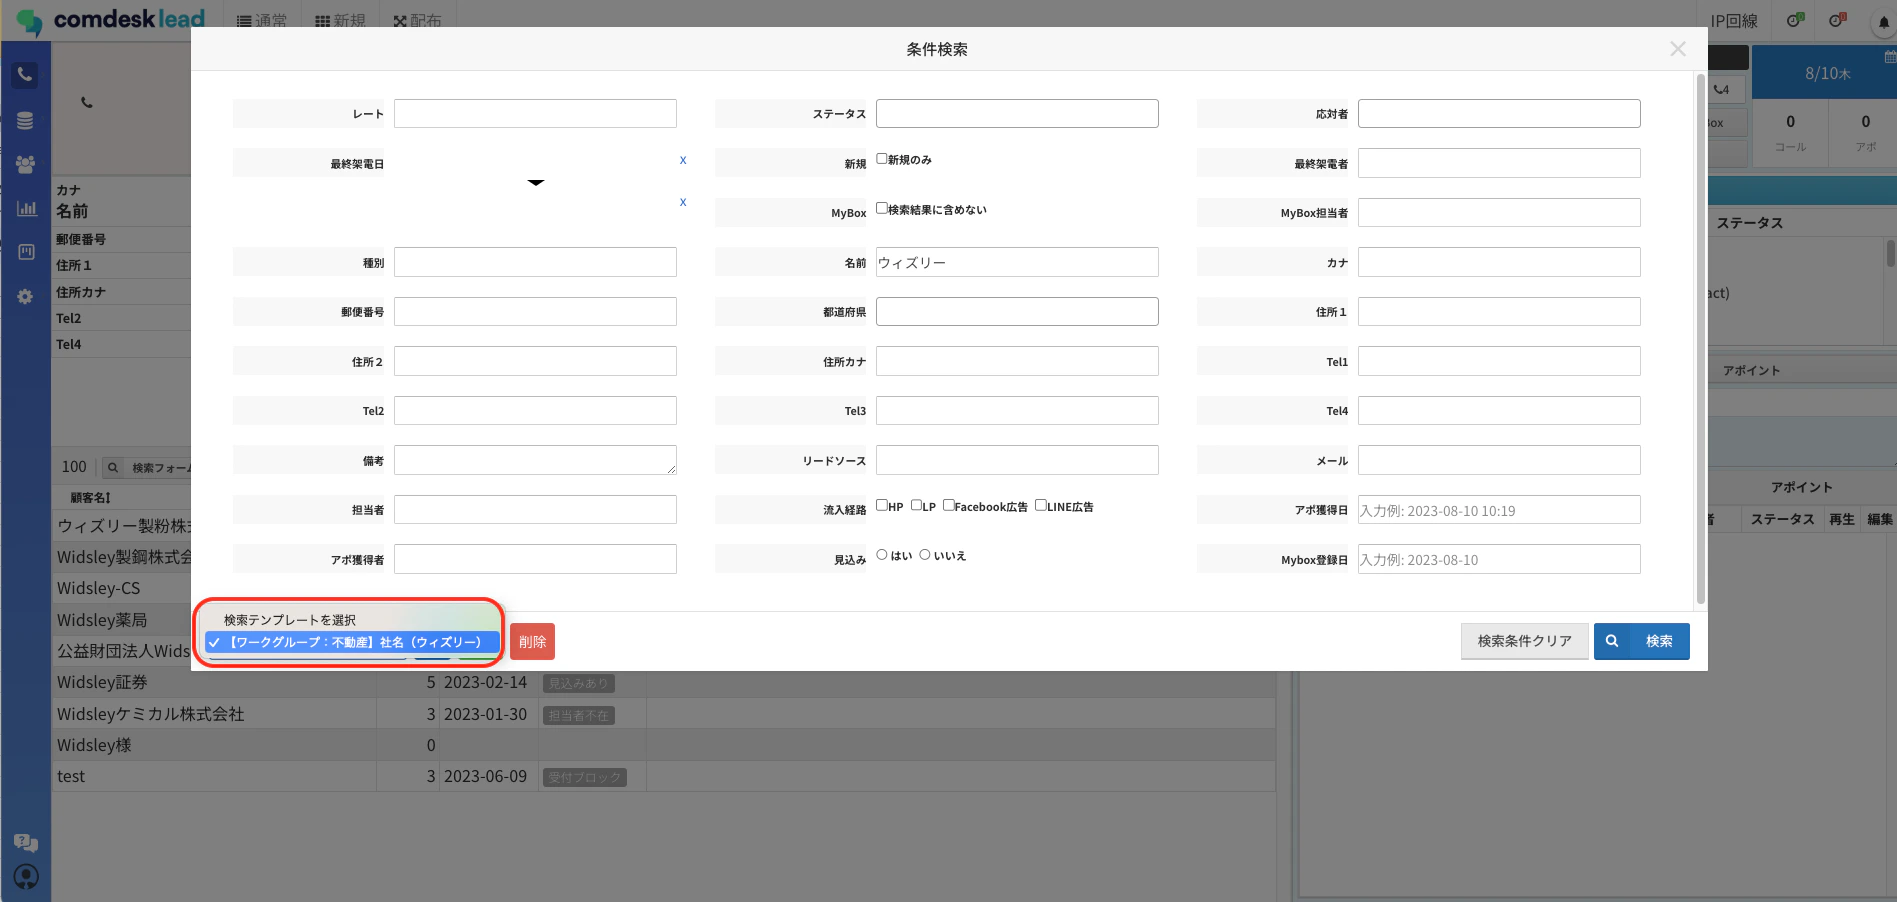Open the 都道府県 selector field
The height and width of the screenshot is (902, 1897).
tap(1017, 311)
